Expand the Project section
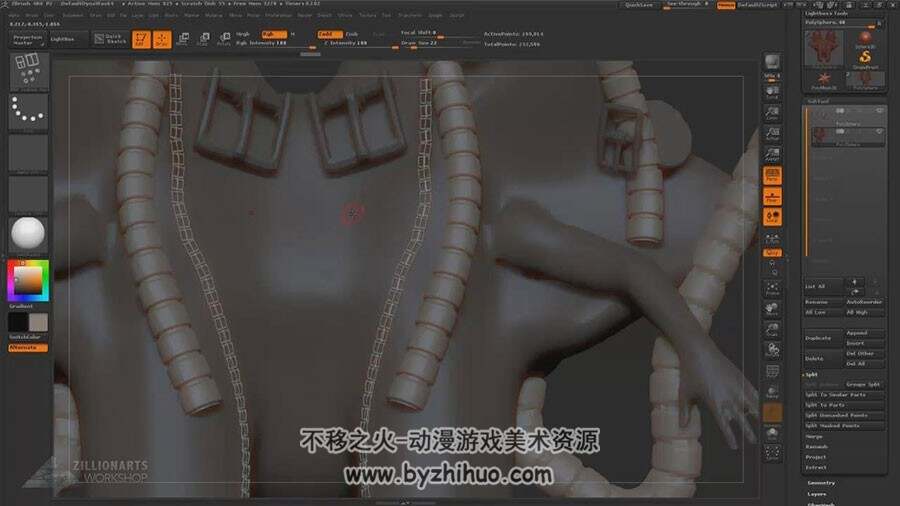Image resolution: width=900 pixels, height=506 pixels. [x=815, y=457]
